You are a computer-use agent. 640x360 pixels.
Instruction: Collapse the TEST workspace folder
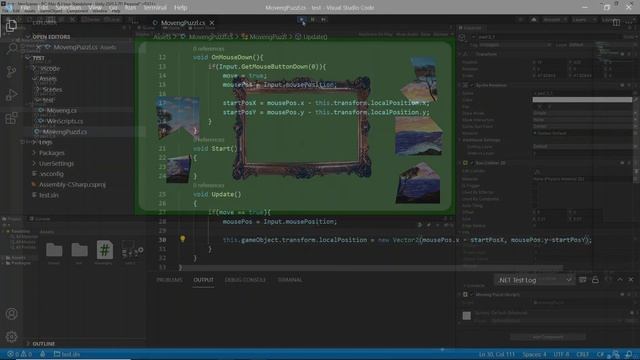[x=38, y=58]
